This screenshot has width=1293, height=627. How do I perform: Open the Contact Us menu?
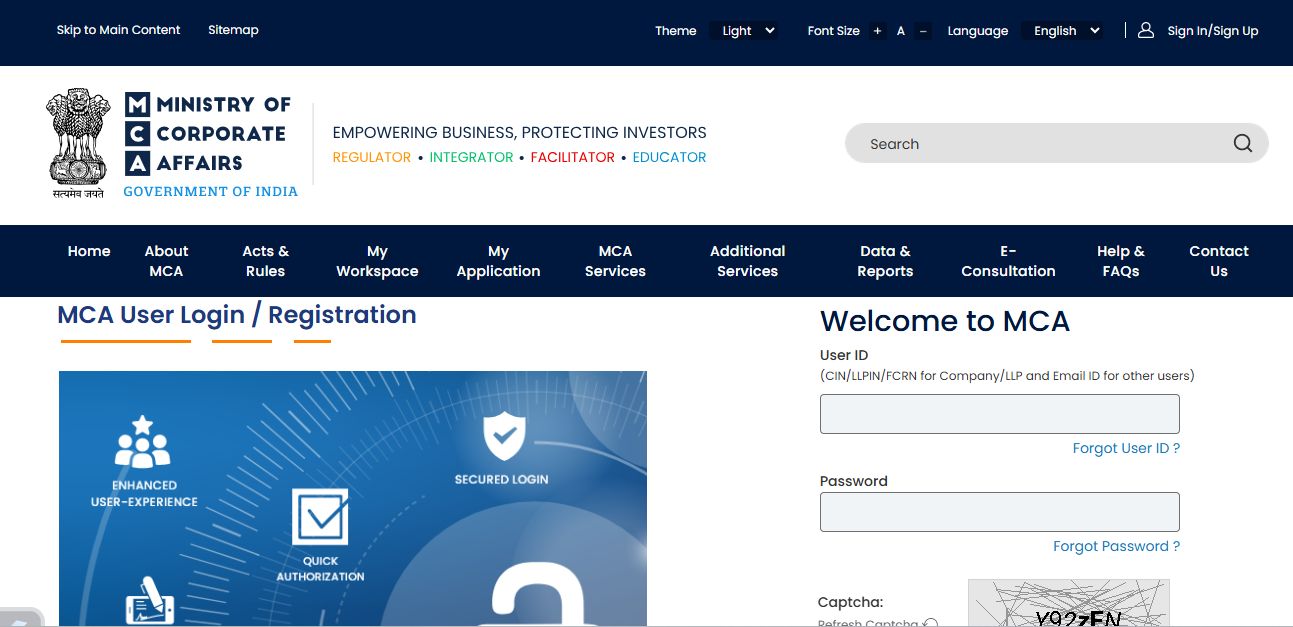1219,261
